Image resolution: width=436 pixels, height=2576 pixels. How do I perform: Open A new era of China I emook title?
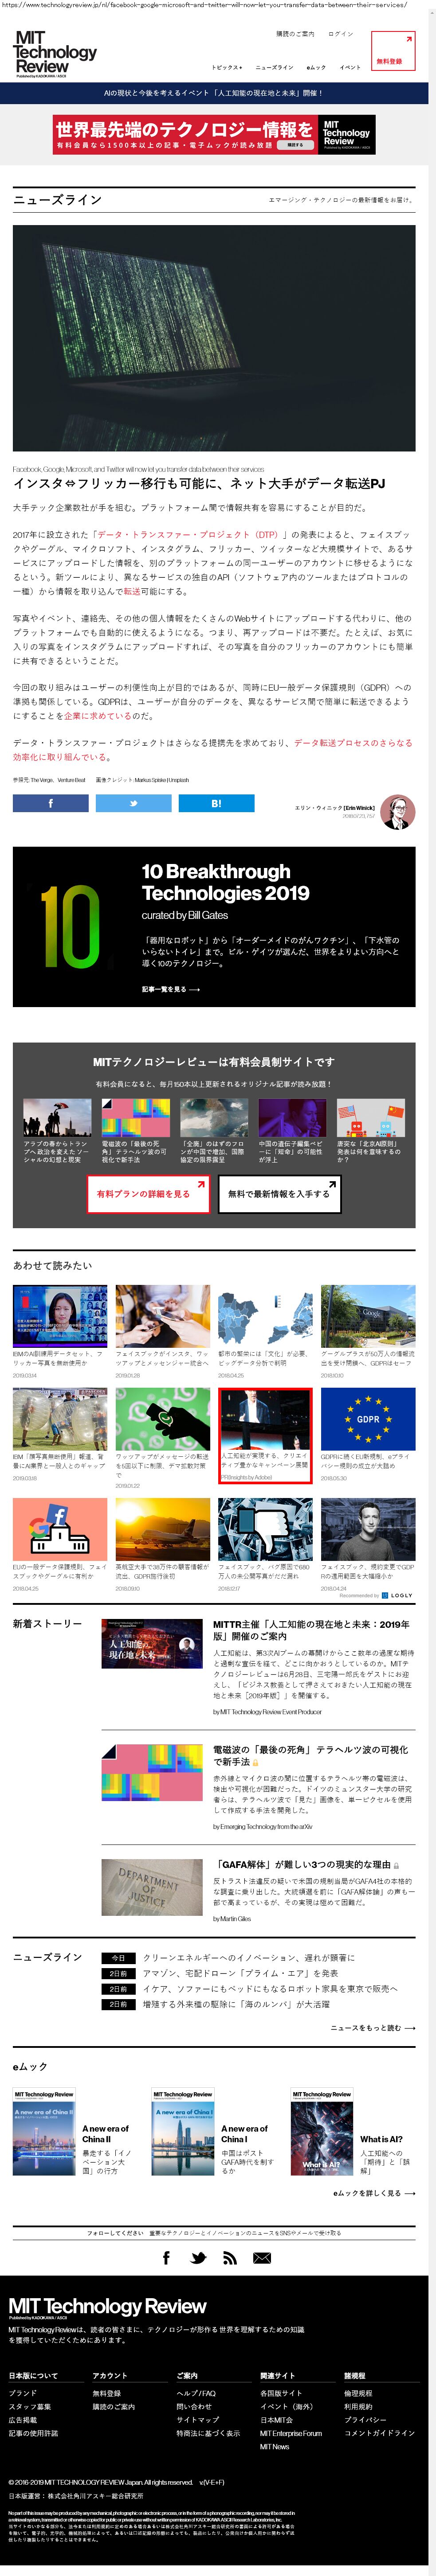point(244,2133)
